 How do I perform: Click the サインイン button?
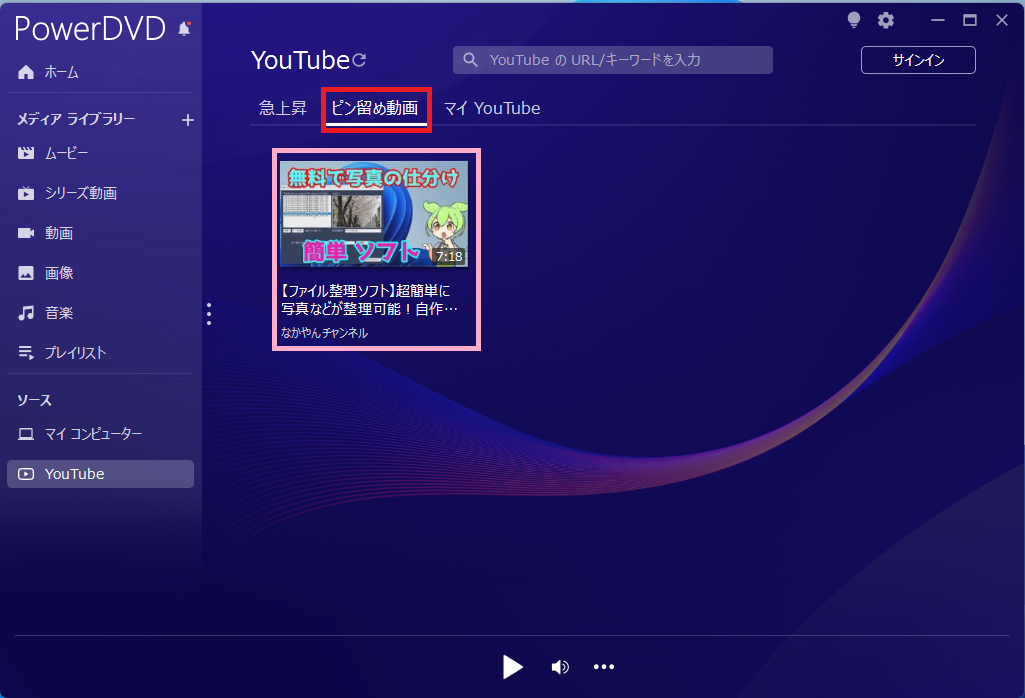(x=918, y=60)
